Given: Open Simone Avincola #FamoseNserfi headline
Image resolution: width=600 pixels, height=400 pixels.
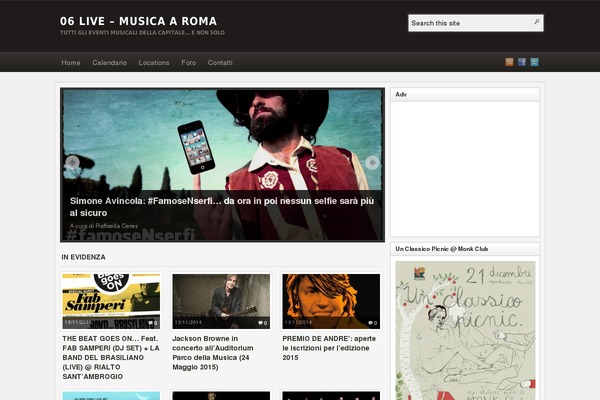Looking at the screenshot, I should click(x=222, y=207).
